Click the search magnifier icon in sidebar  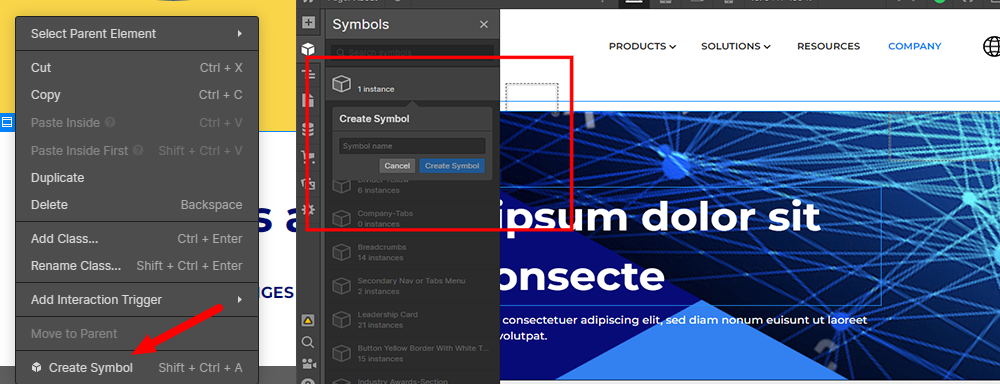308,343
